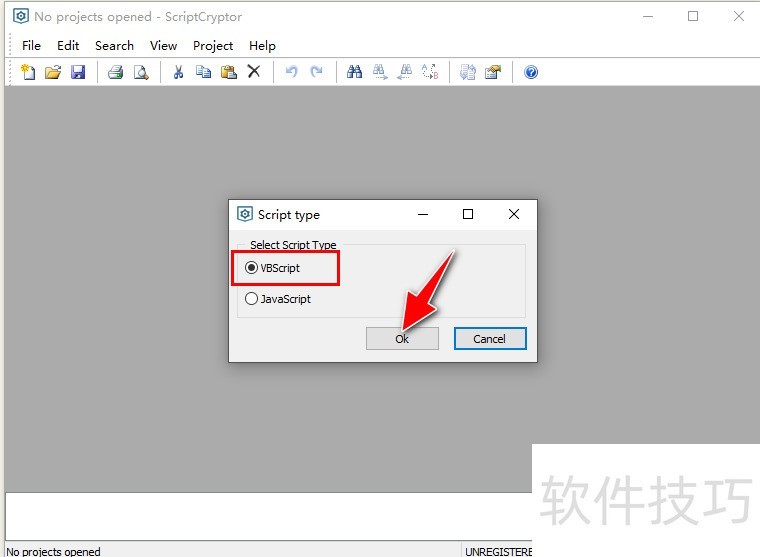Click the Encrypt/convert script toolbar icon
760x557 pixels.
click(x=468, y=72)
